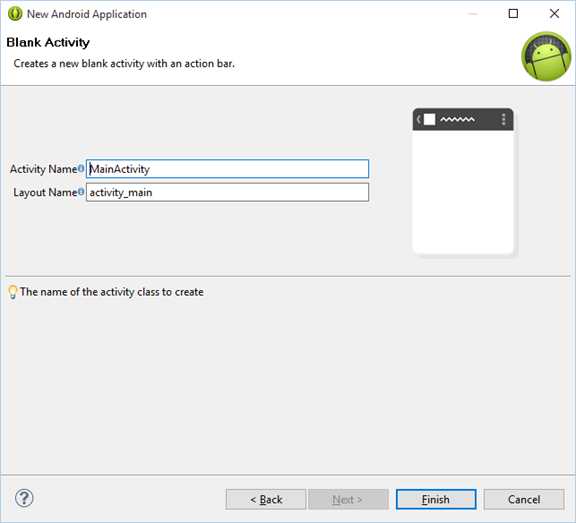
Task: Click the help question mark icon
Action: point(24,498)
